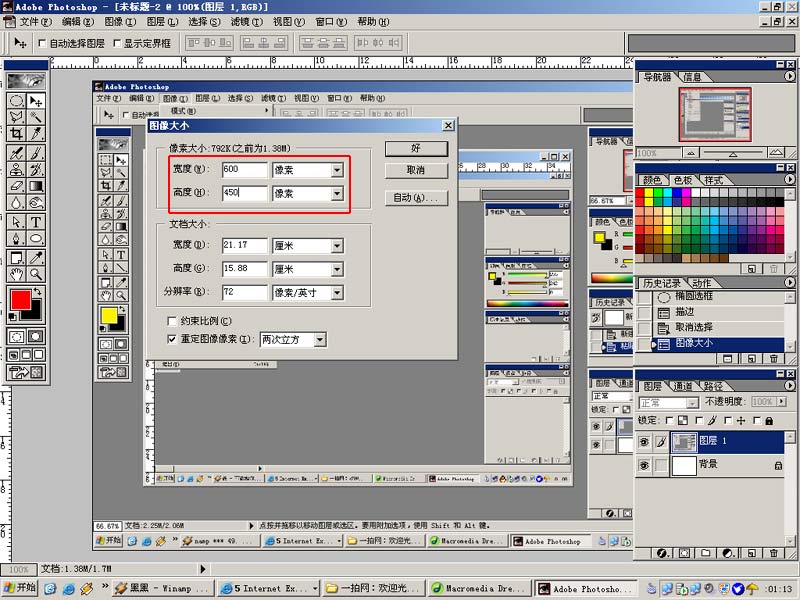Click delete layer trash icon in Layers panel
800x600 pixels.
[773, 553]
